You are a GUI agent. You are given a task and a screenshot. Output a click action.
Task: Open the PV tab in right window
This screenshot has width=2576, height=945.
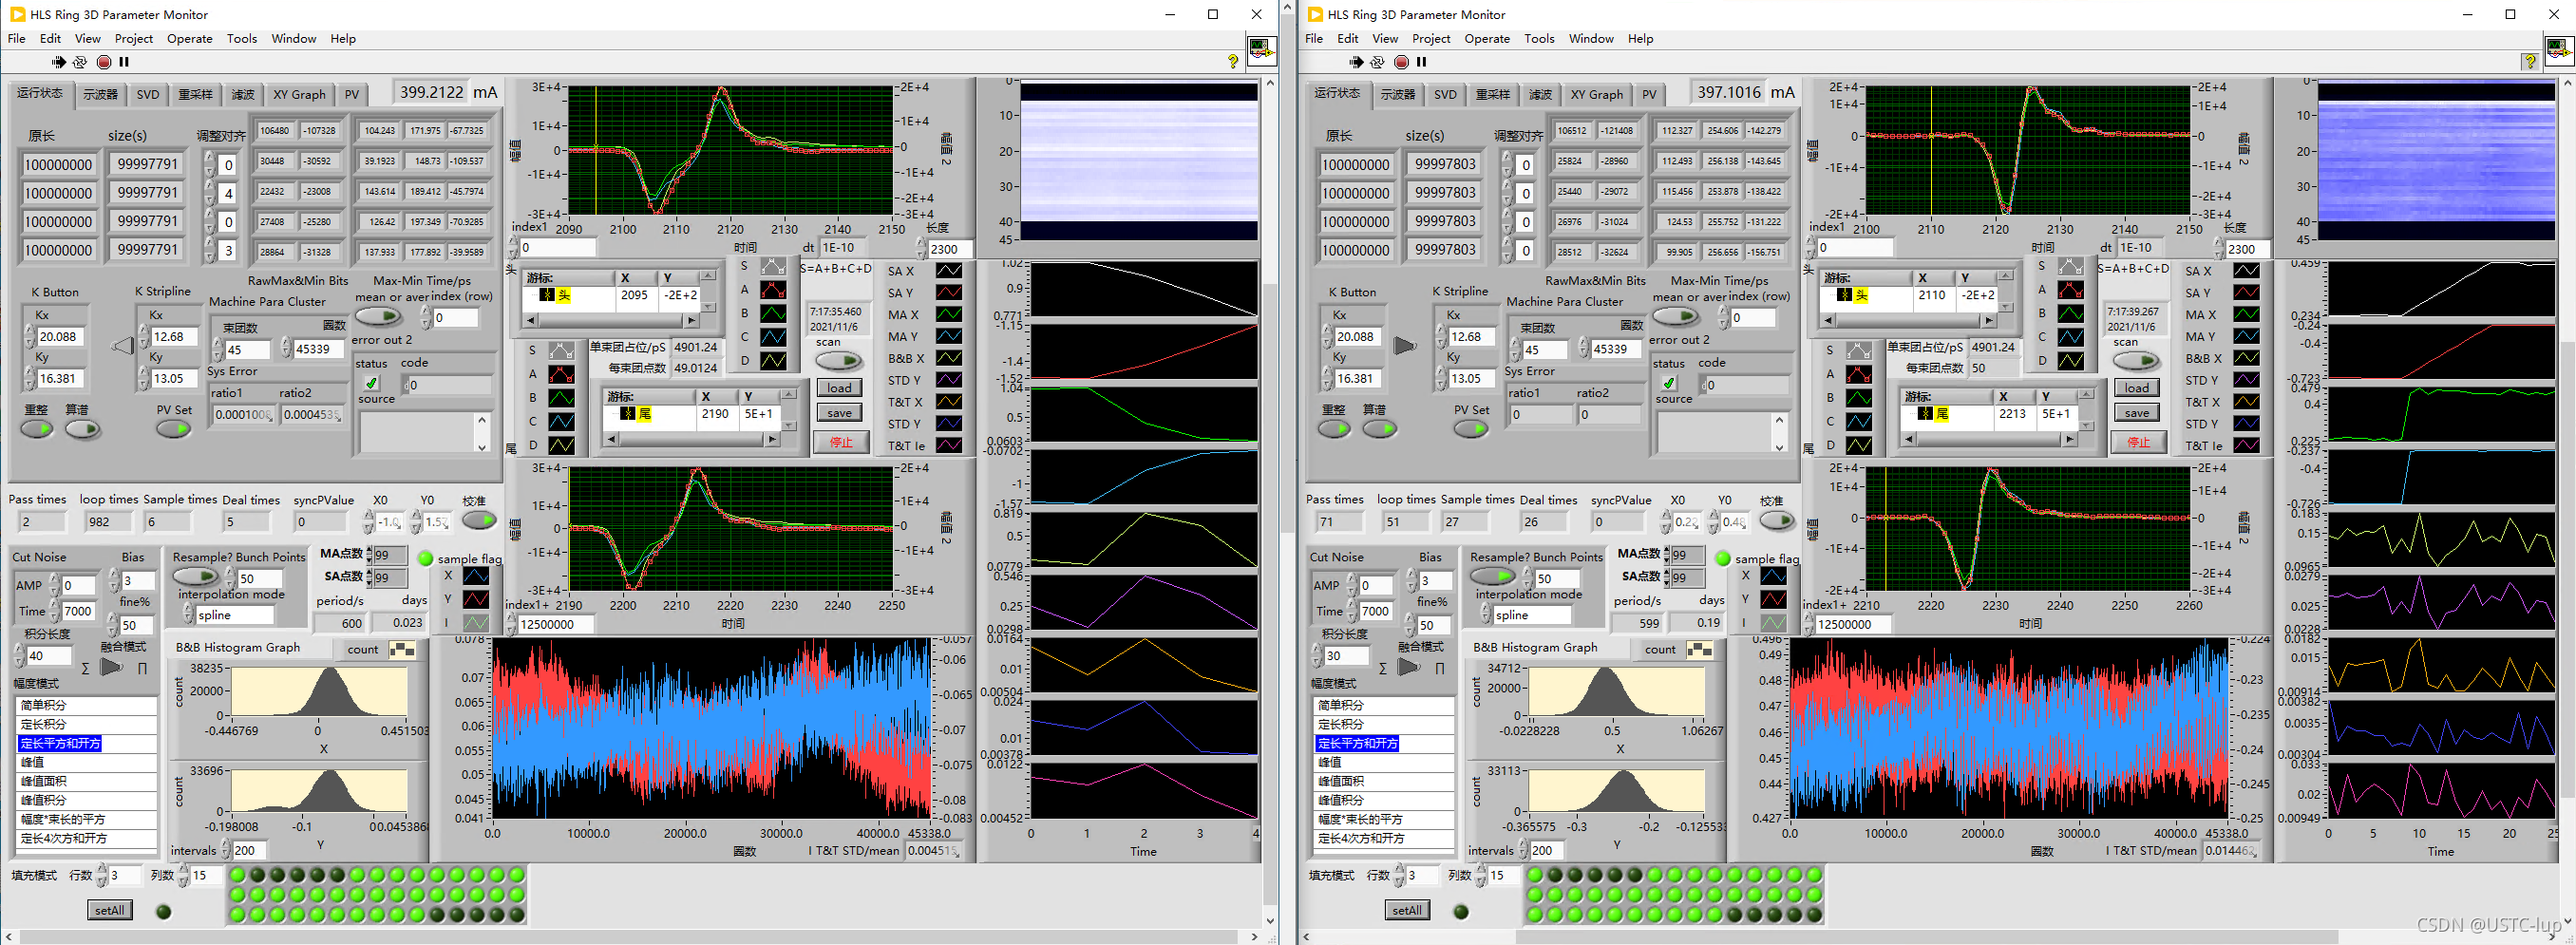pyautogui.click(x=1649, y=95)
